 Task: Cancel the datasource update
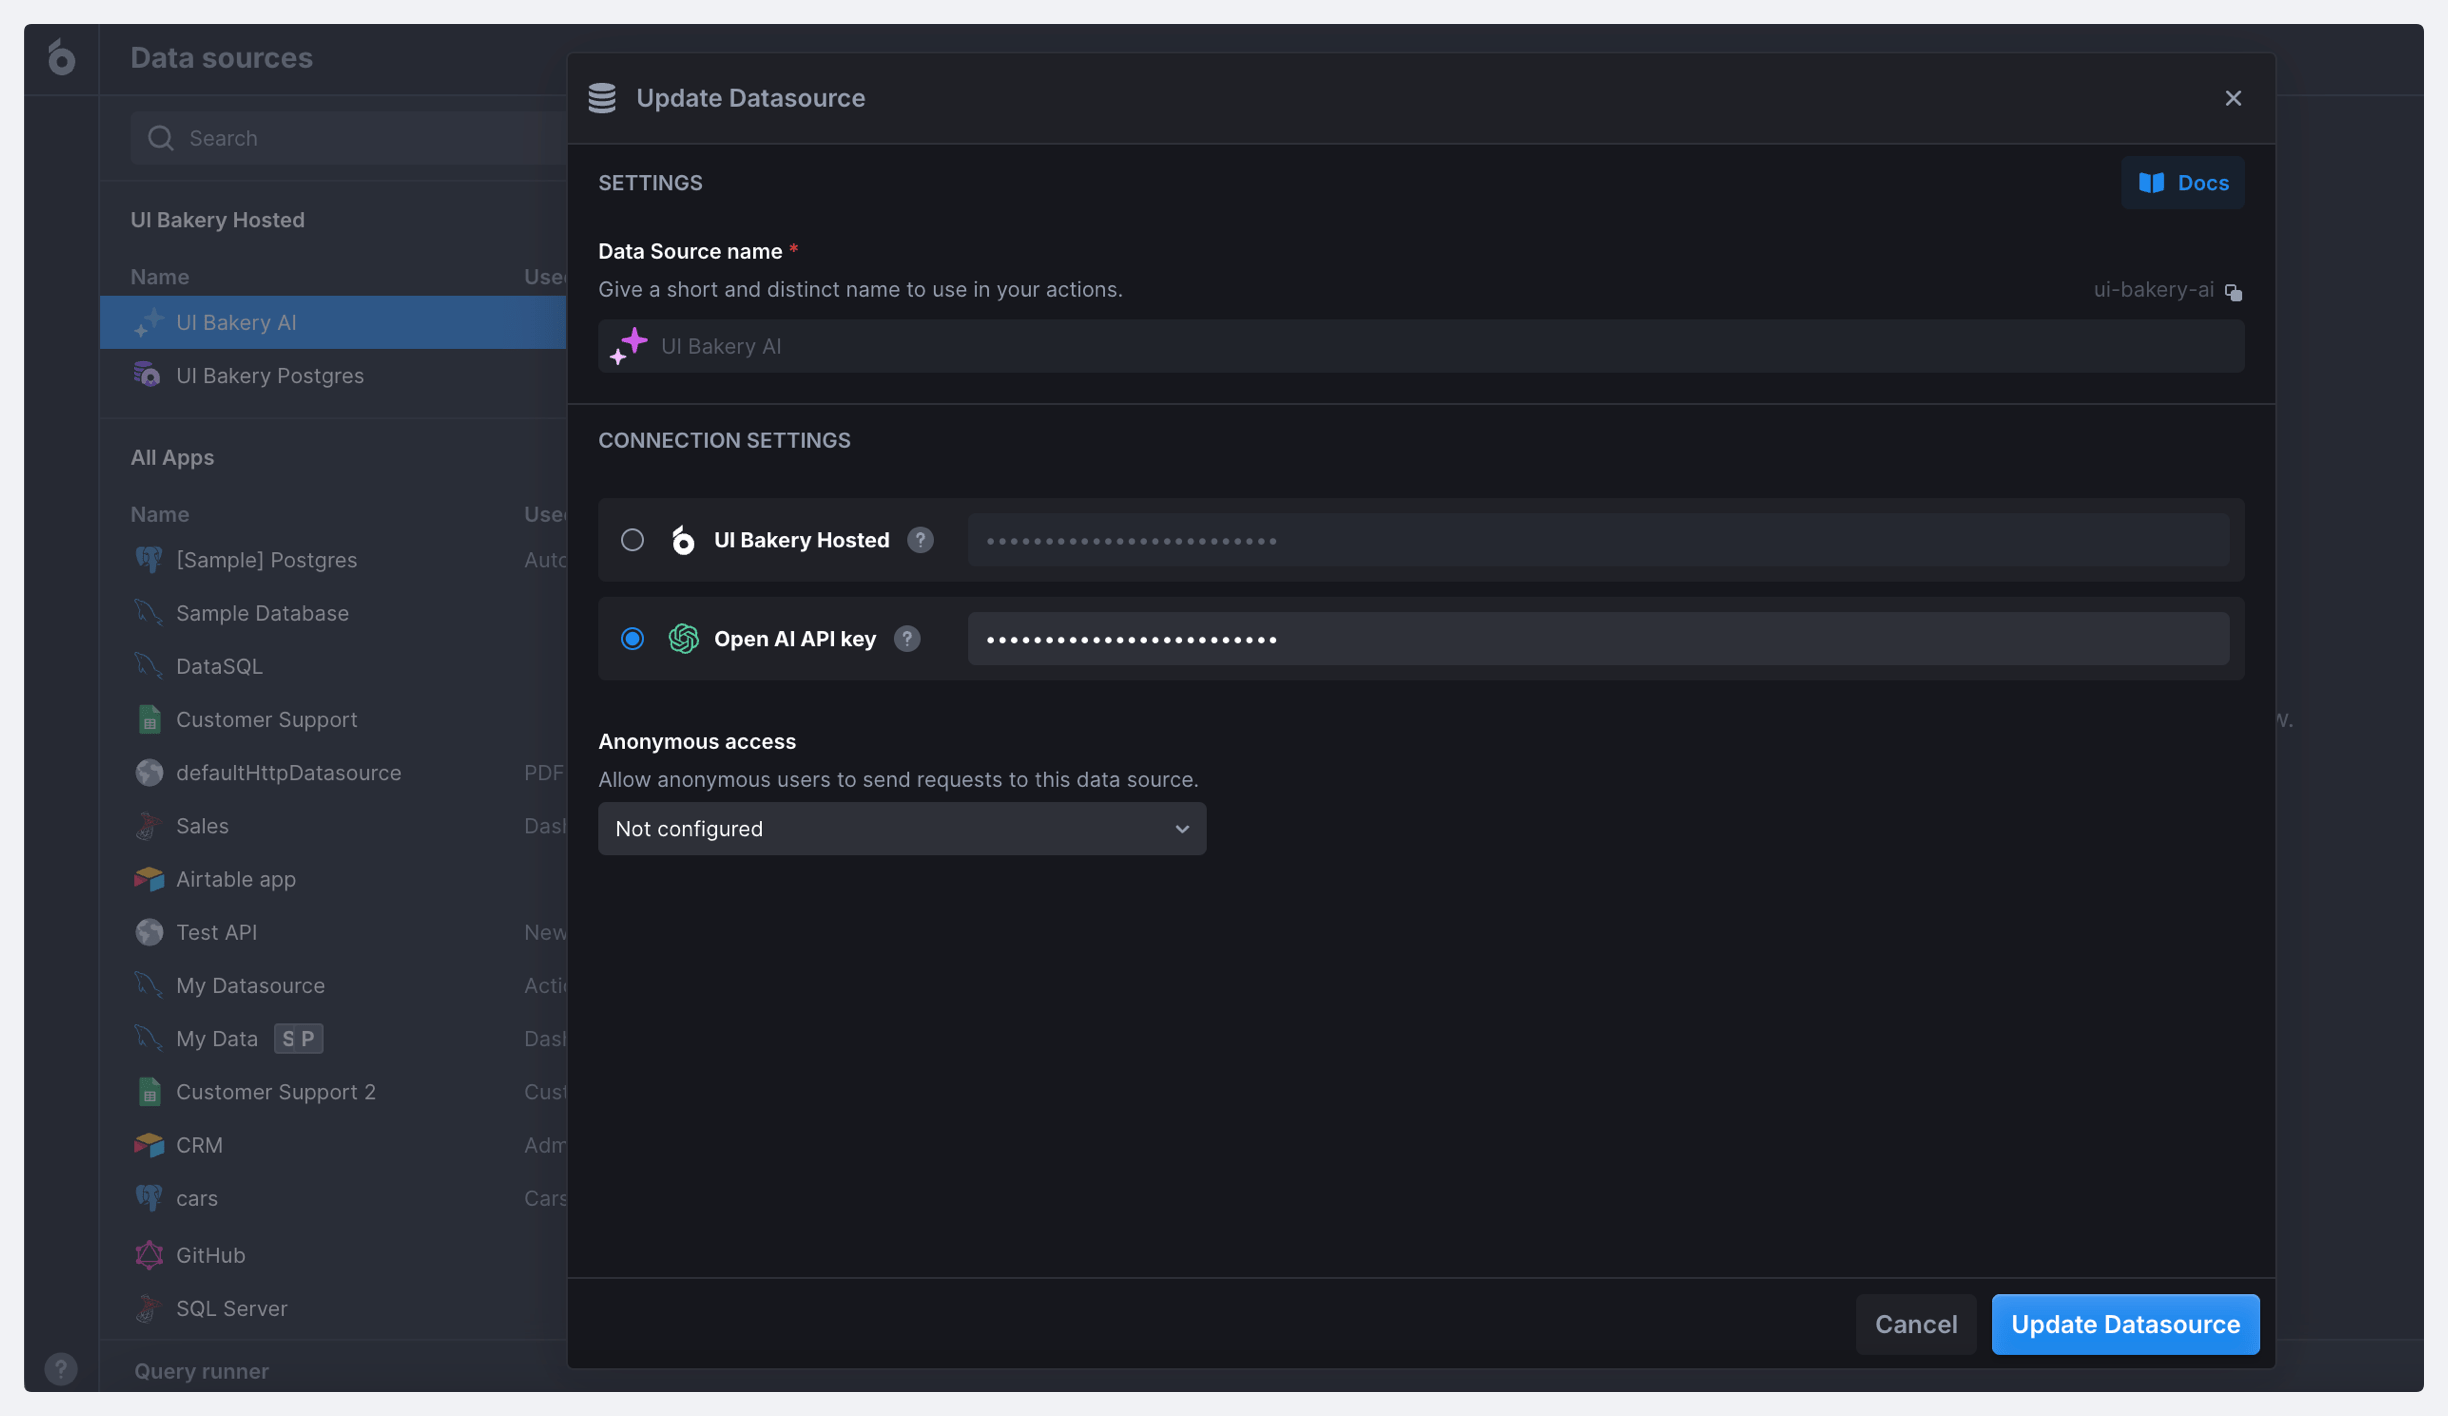tap(1915, 1324)
